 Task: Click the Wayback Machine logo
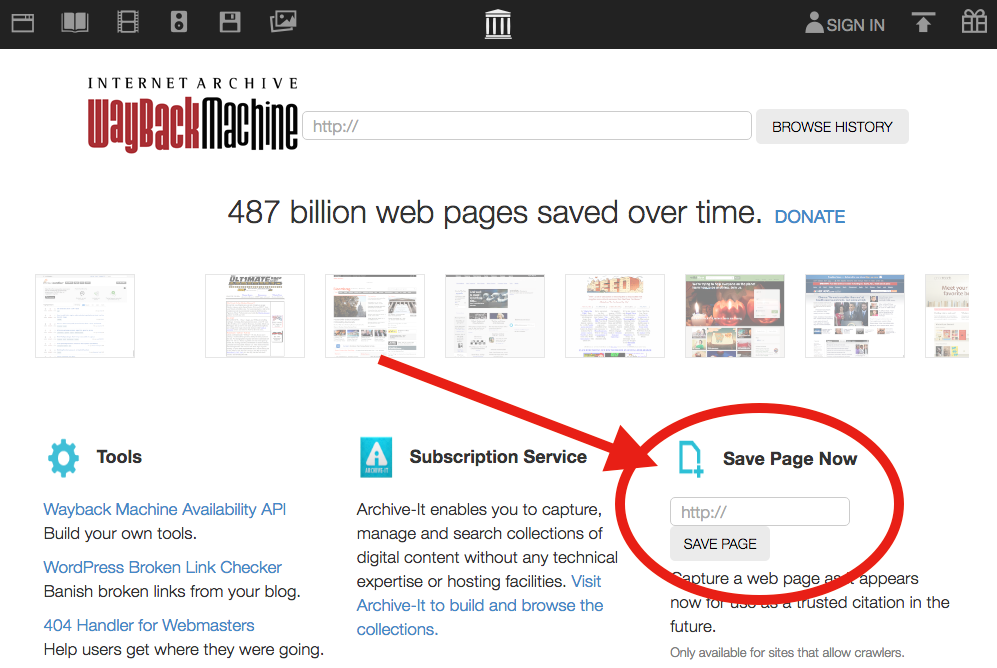pyautogui.click(x=193, y=116)
